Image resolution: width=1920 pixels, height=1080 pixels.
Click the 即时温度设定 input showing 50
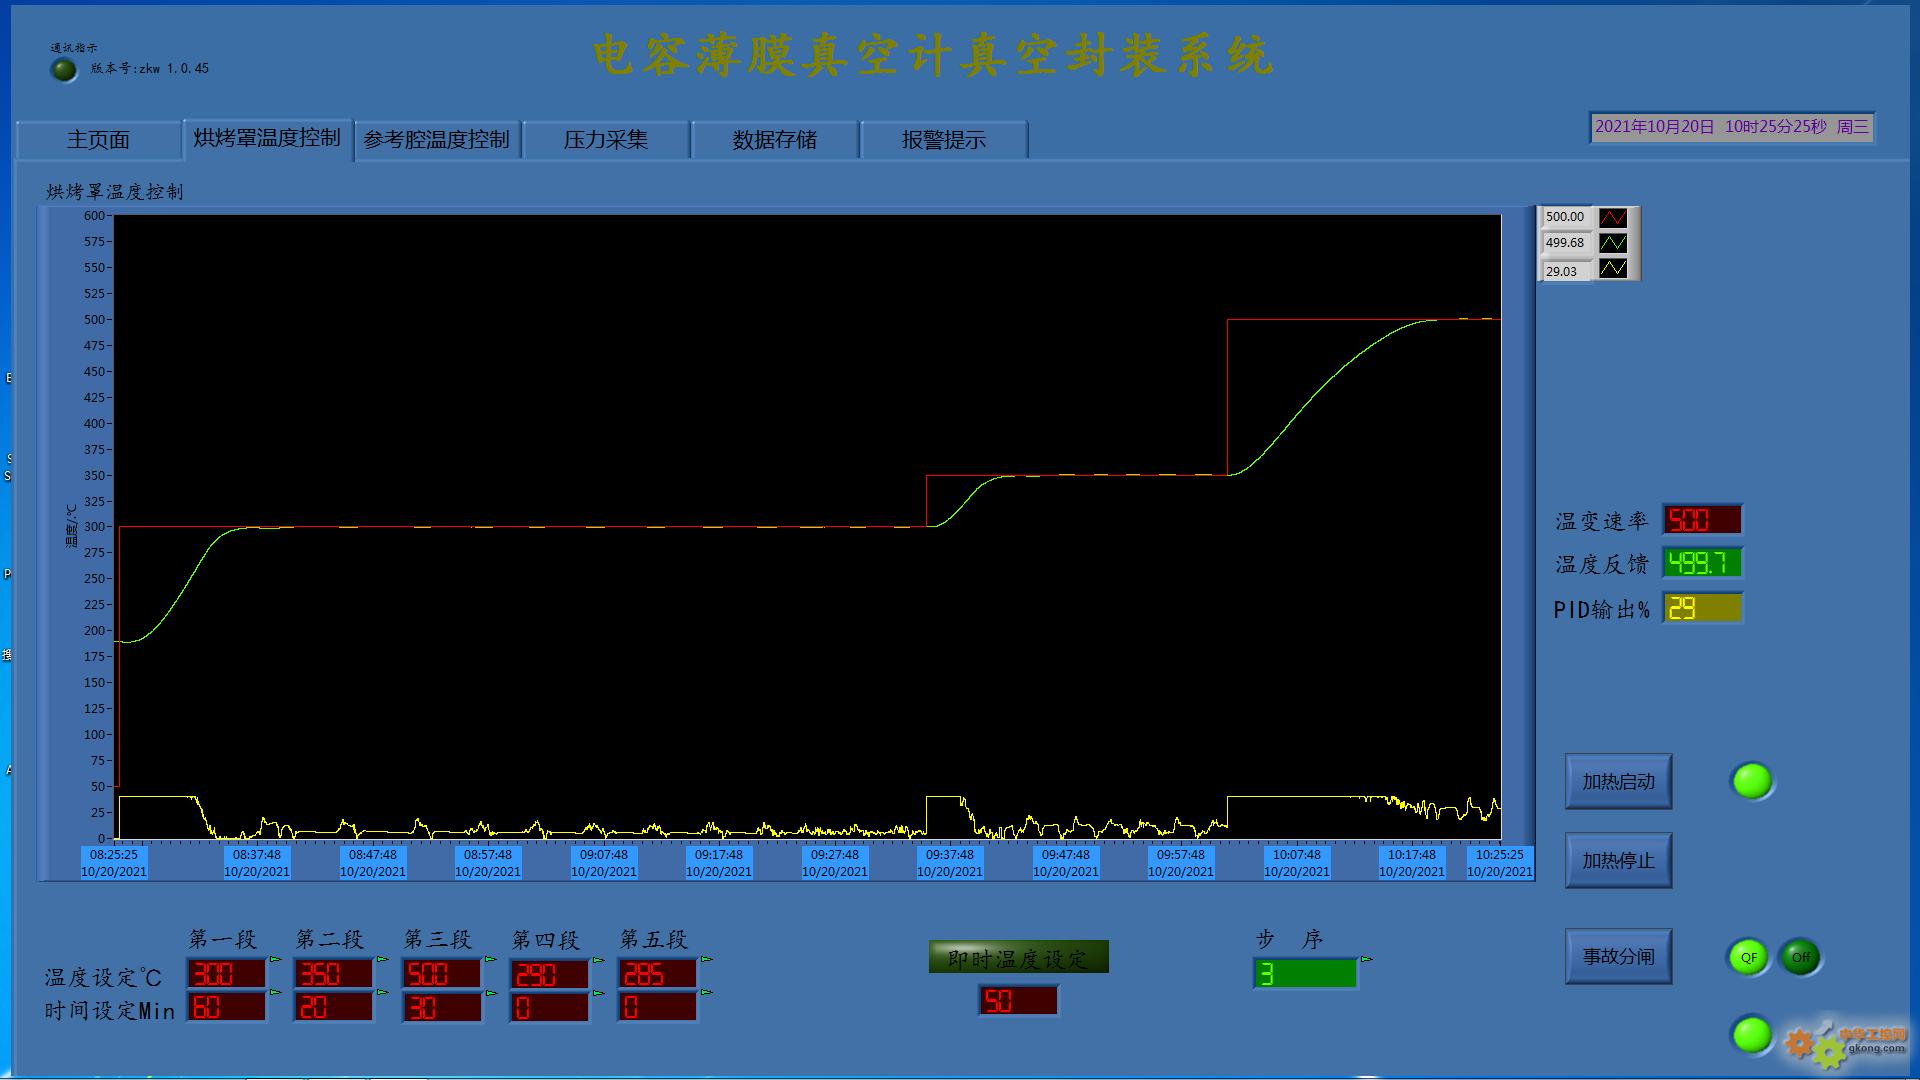click(1017, 1001)
